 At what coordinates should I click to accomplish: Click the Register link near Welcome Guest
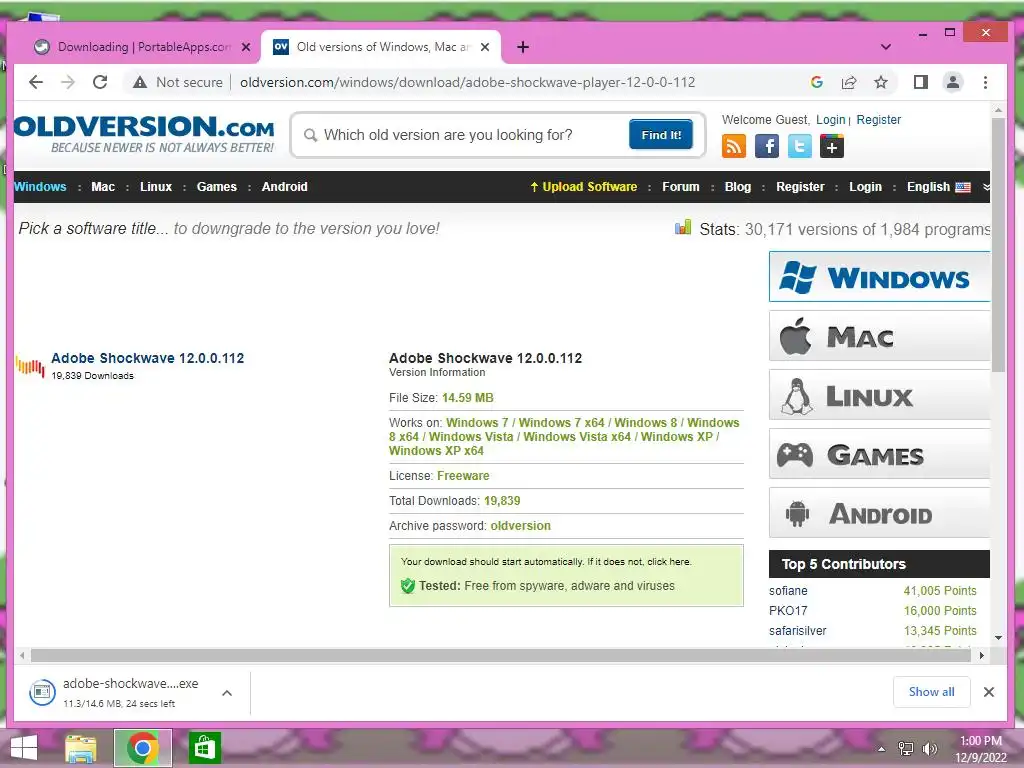click(x=878, y=120)
